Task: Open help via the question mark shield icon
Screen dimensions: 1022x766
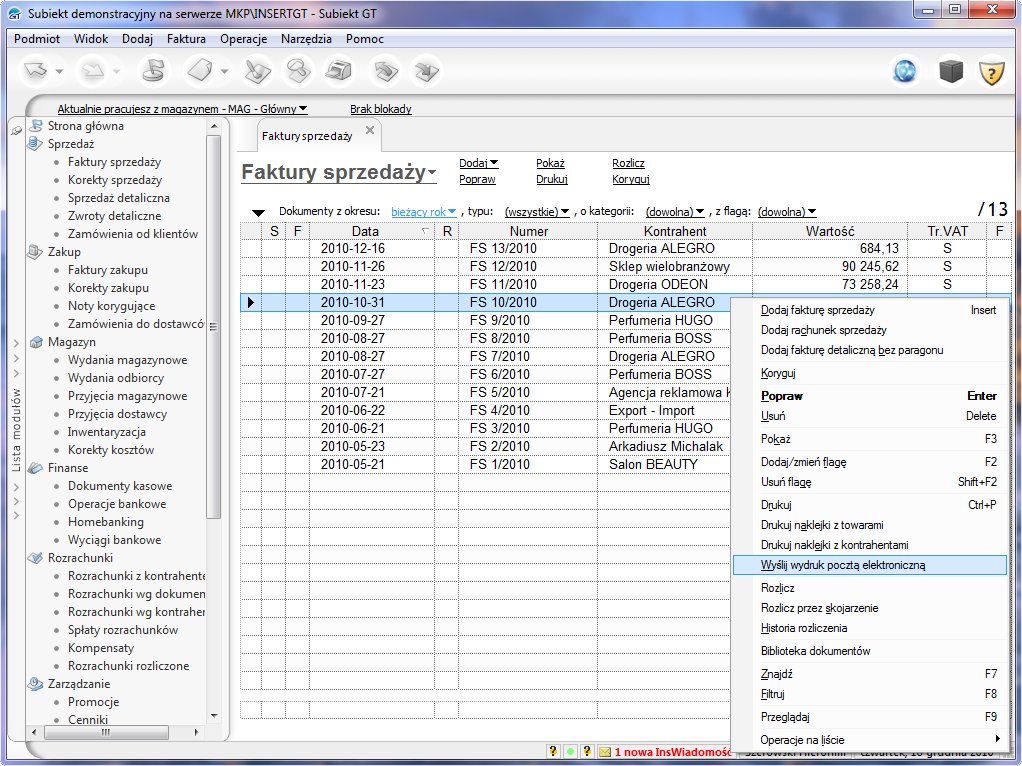Action: pyautogui.click(x=990, y=72)
